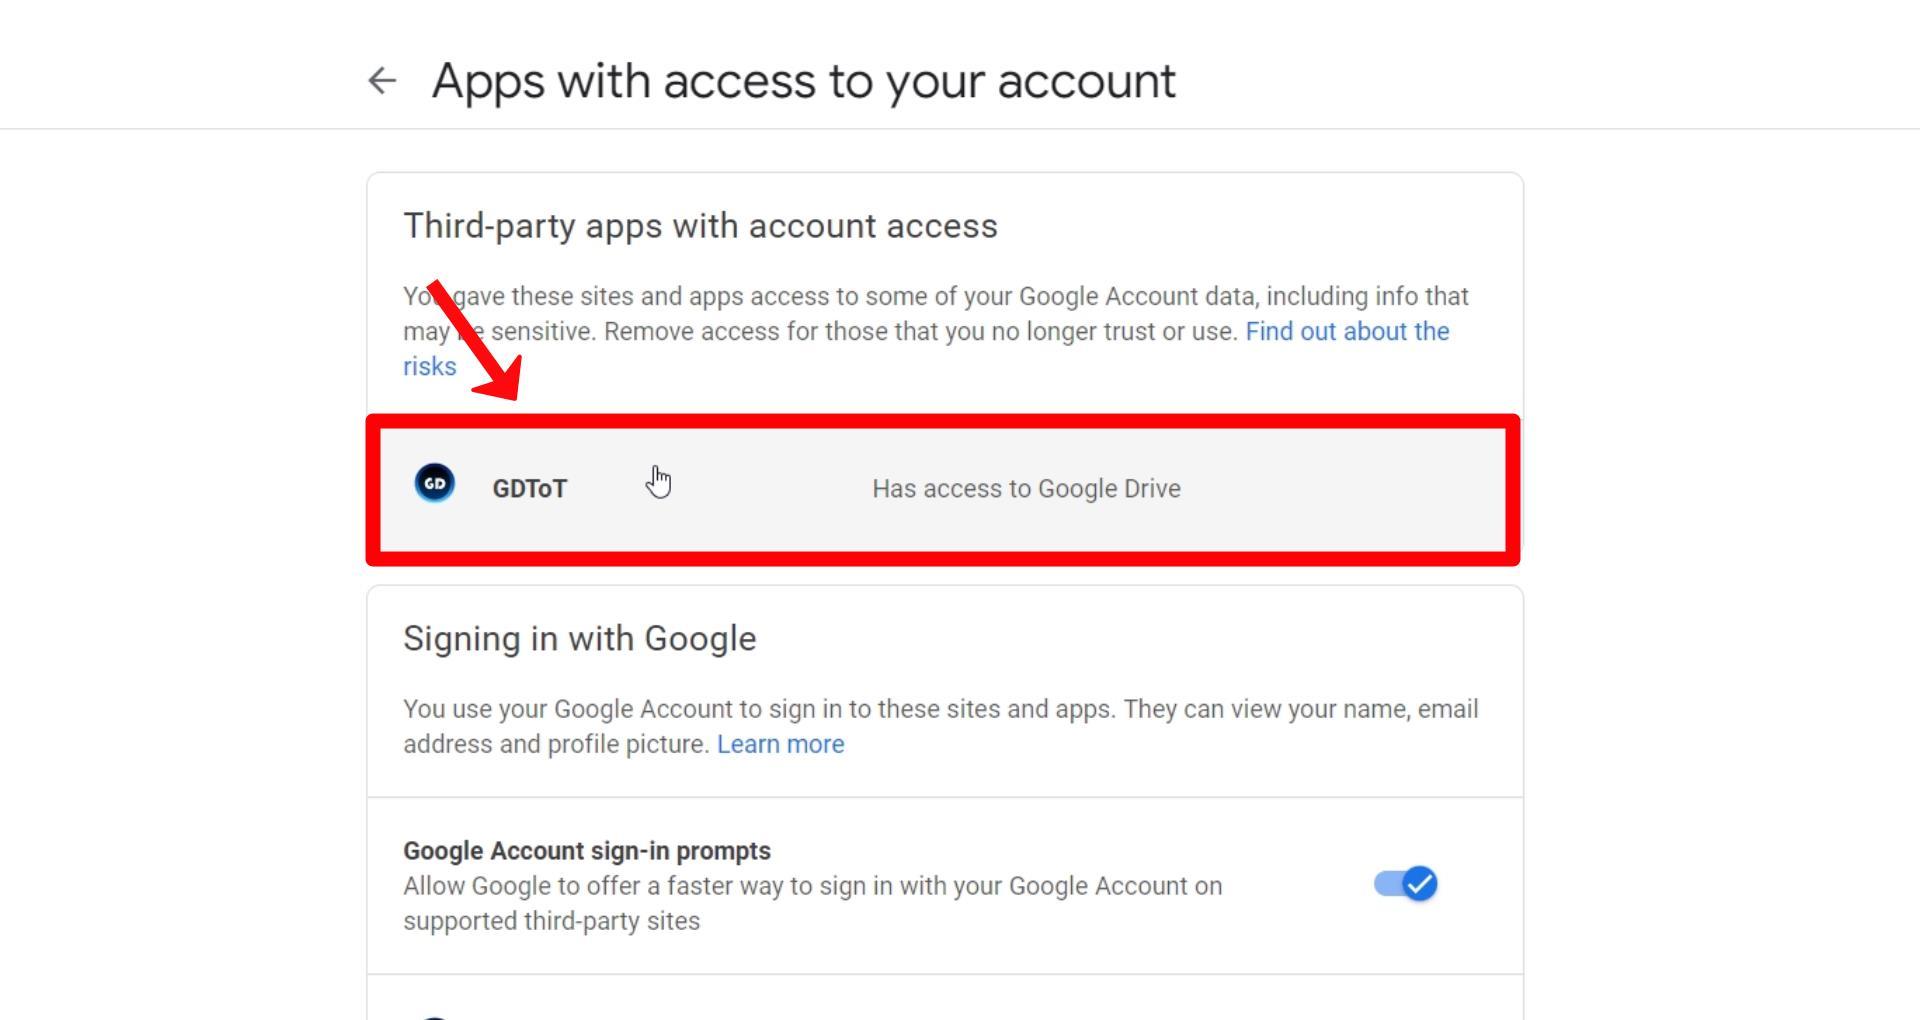Click the wrapped word 'risks' of the link

click(x=430, y=367)
